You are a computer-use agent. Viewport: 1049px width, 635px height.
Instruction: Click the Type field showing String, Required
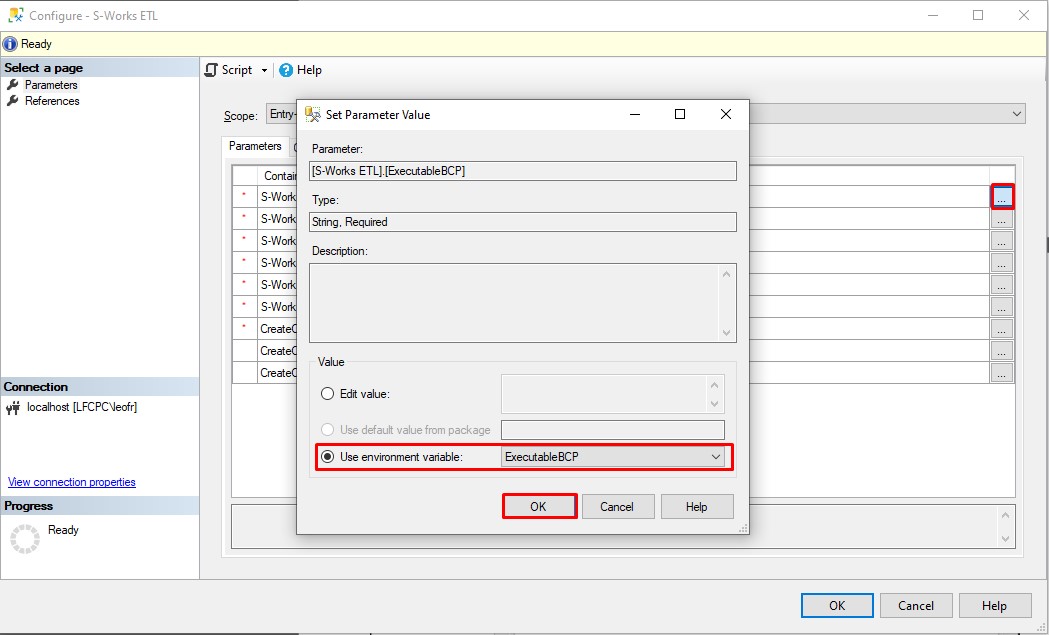522,221
